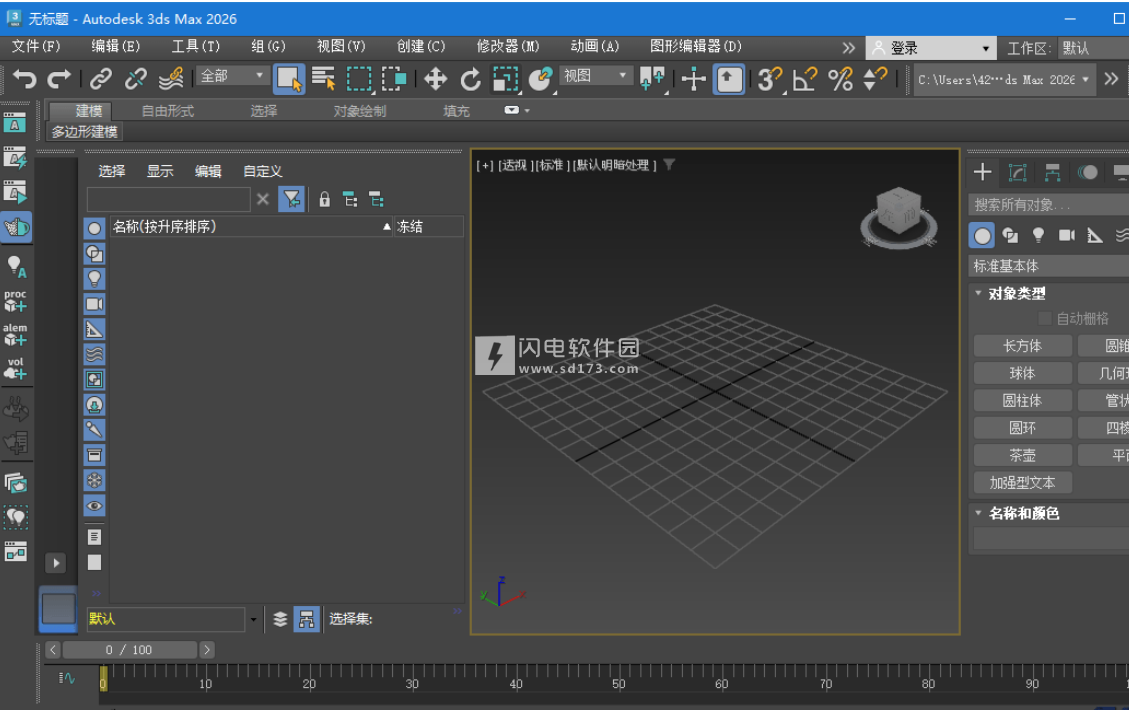Click the Percent Snap icon
This screenshot has width=1129, height=710.
click(x=840, y=79)
